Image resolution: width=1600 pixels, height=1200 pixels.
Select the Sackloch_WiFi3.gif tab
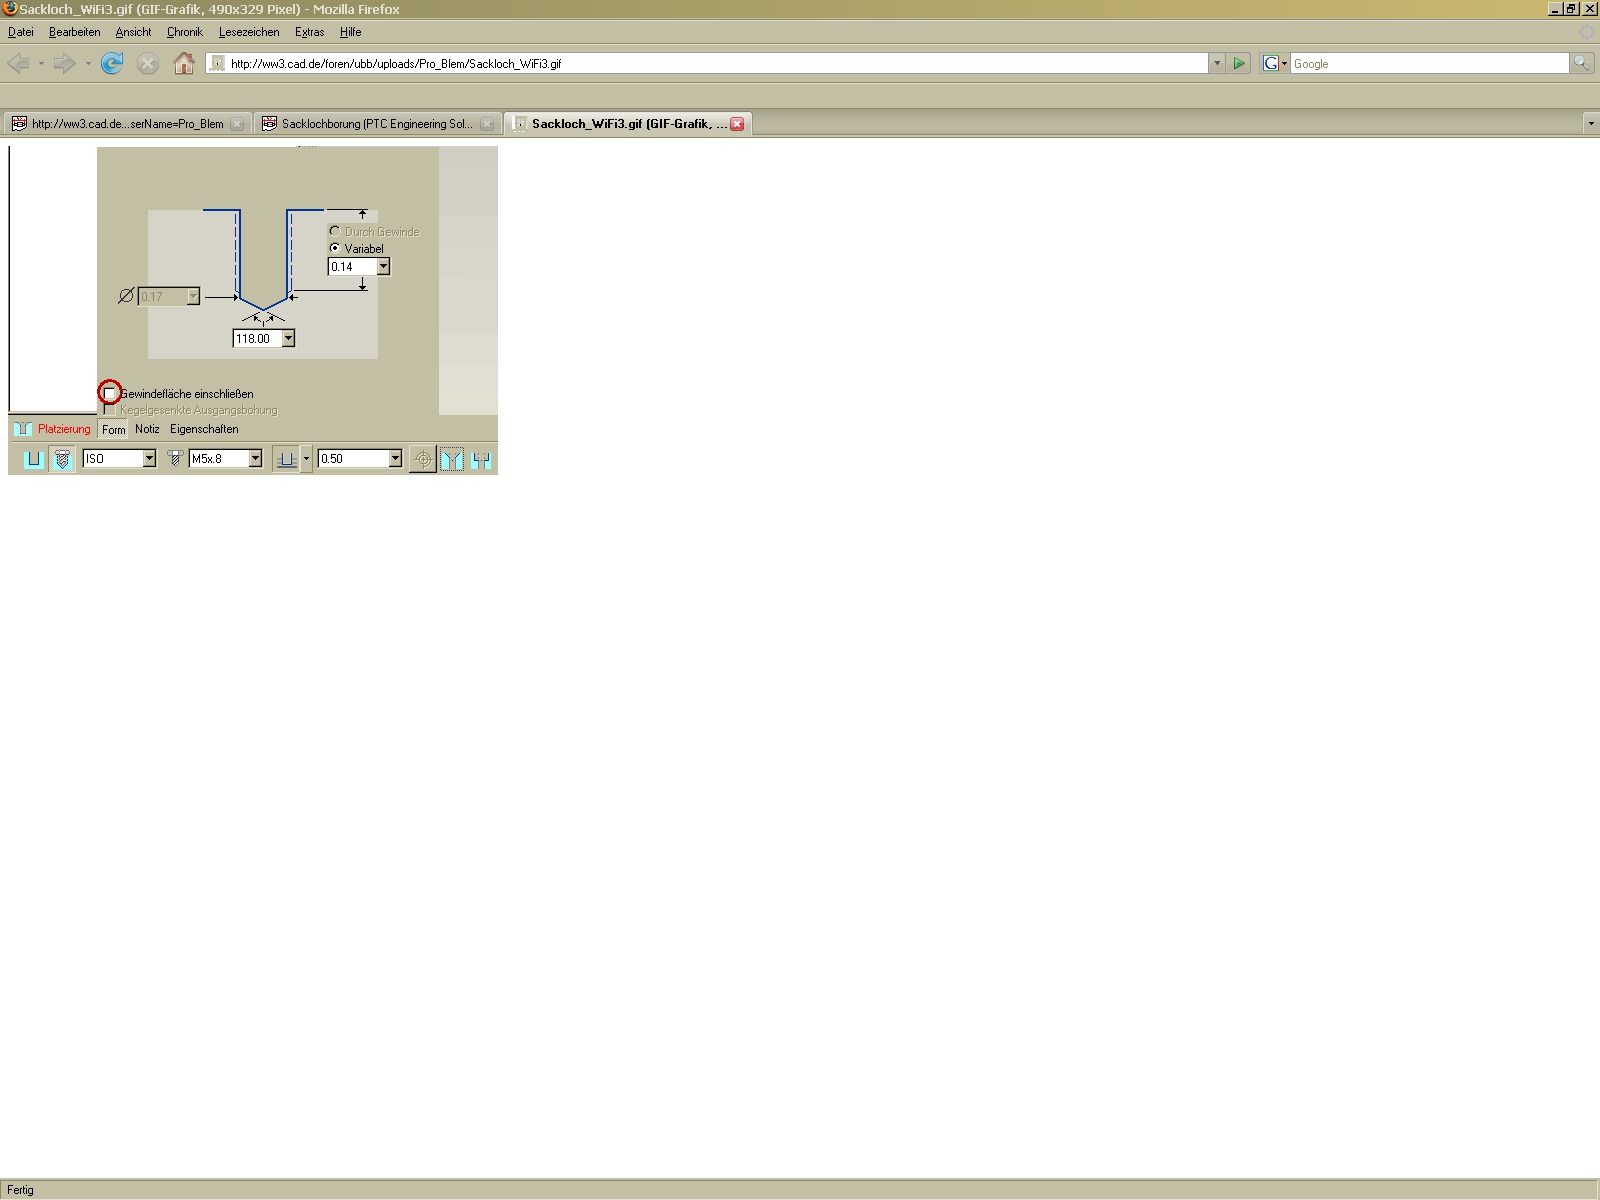[x=628, y=124]
